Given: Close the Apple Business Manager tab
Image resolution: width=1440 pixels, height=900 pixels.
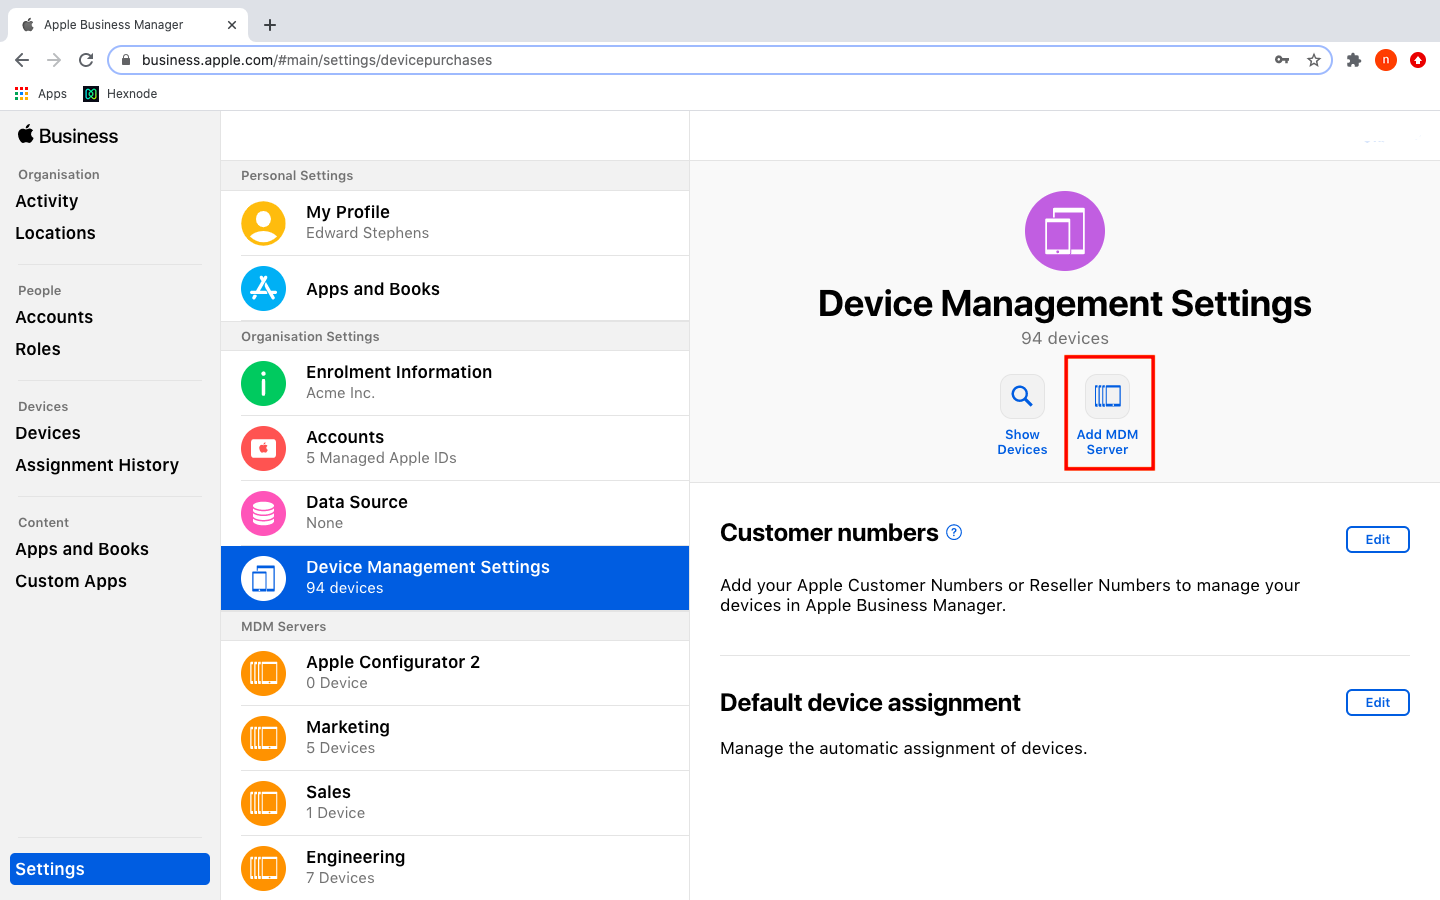Looking at the screenshot, I should pos(232,25).
